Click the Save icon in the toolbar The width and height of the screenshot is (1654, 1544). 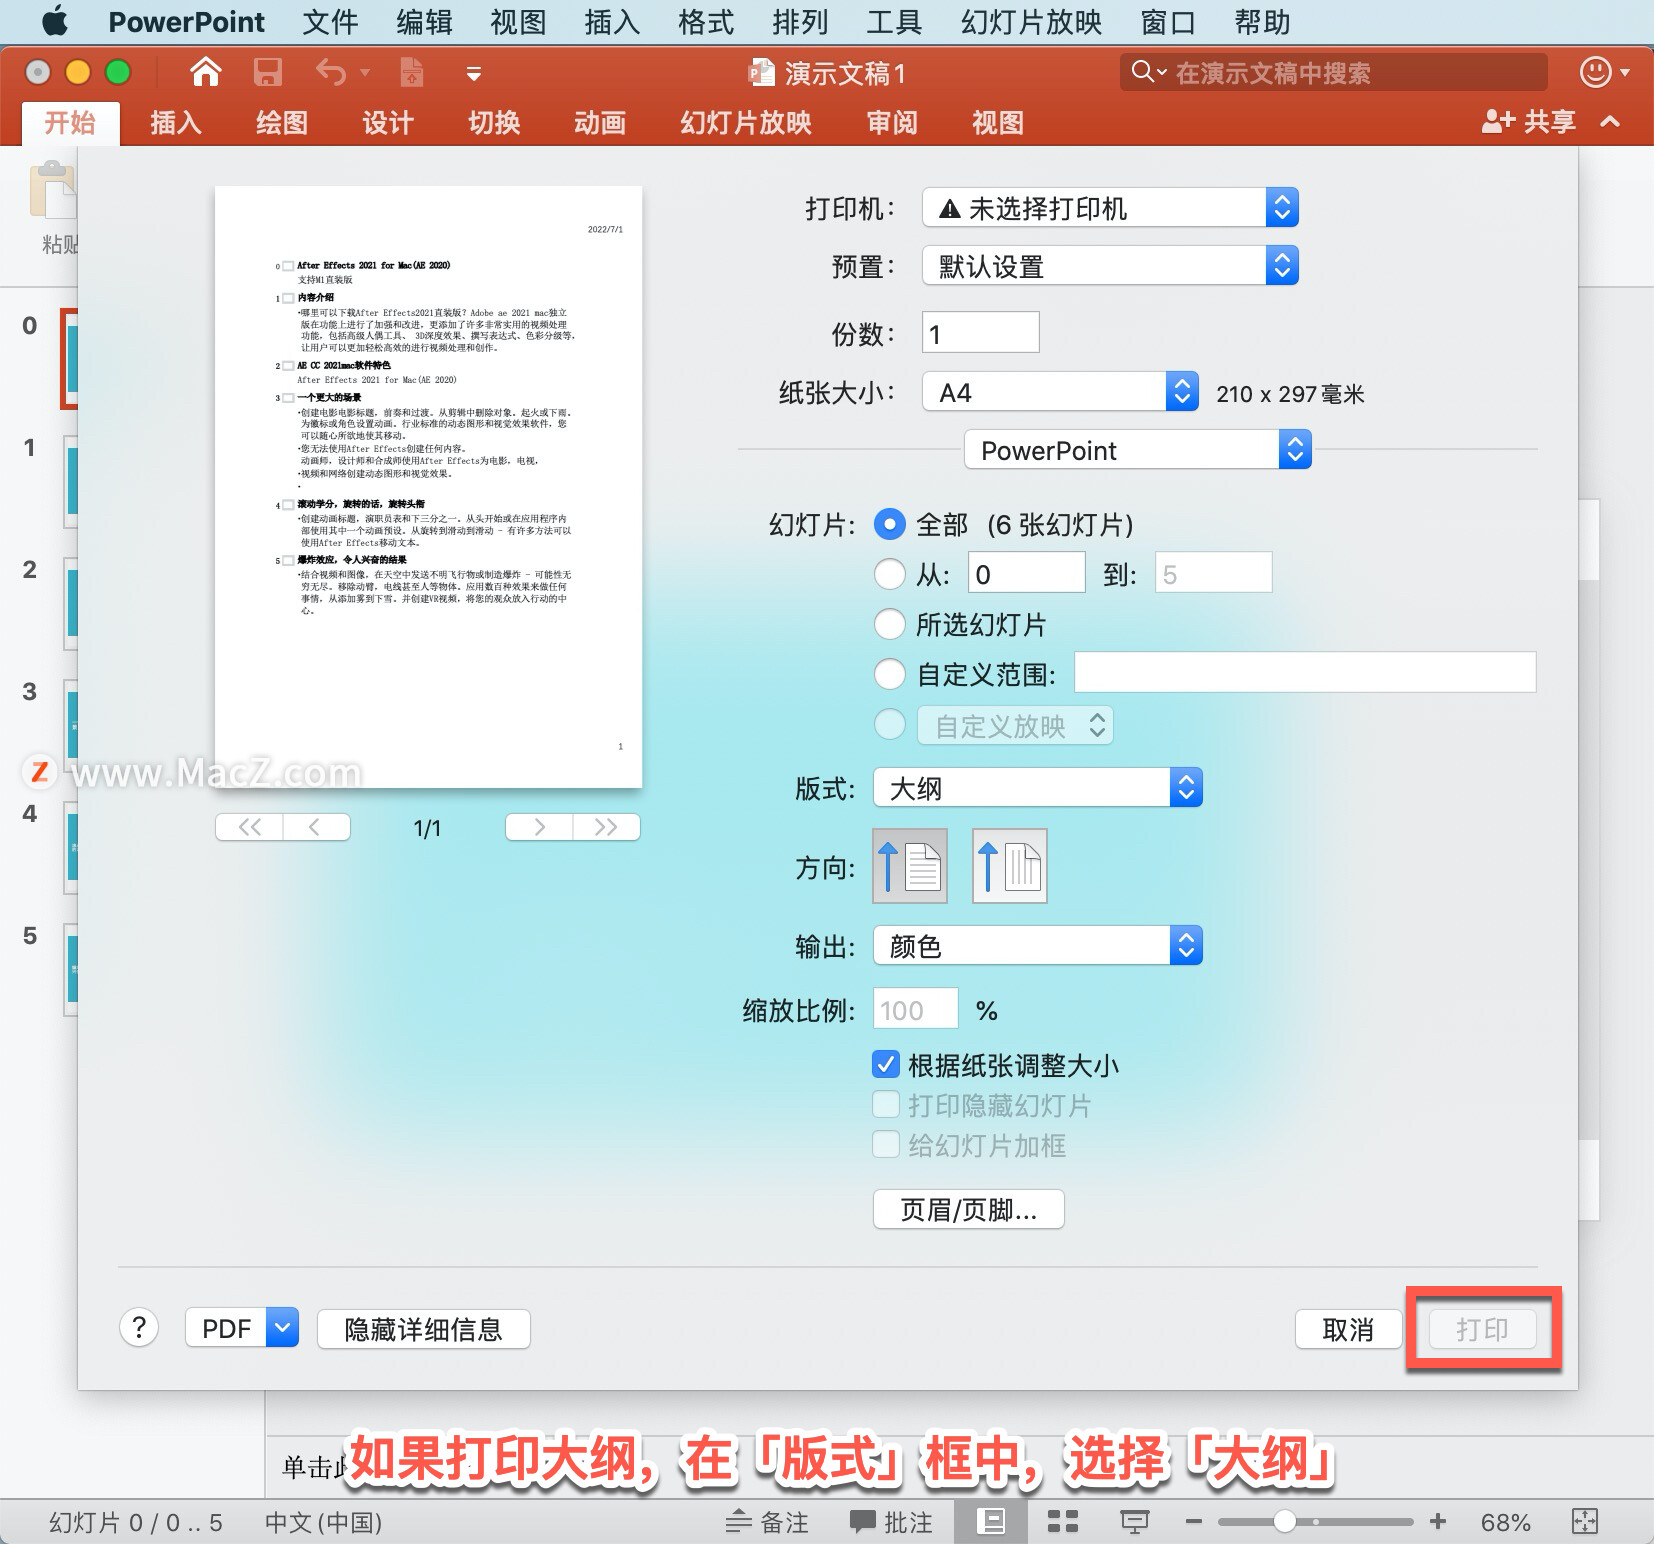pos(267,73)
